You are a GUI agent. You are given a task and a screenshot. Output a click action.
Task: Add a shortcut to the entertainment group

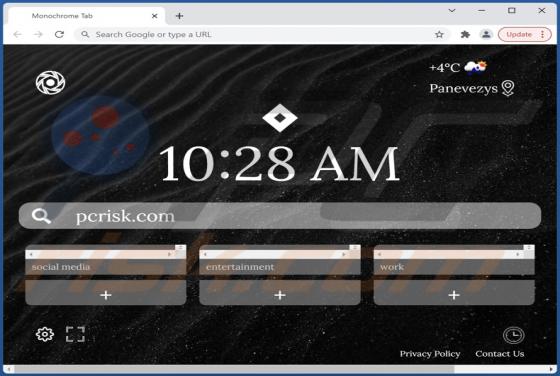[x=280, y=295]
